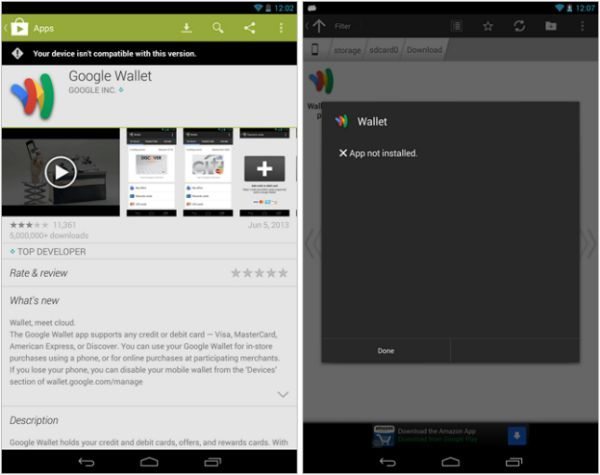Expand the What's new section chevron

(x=283, y=394)
